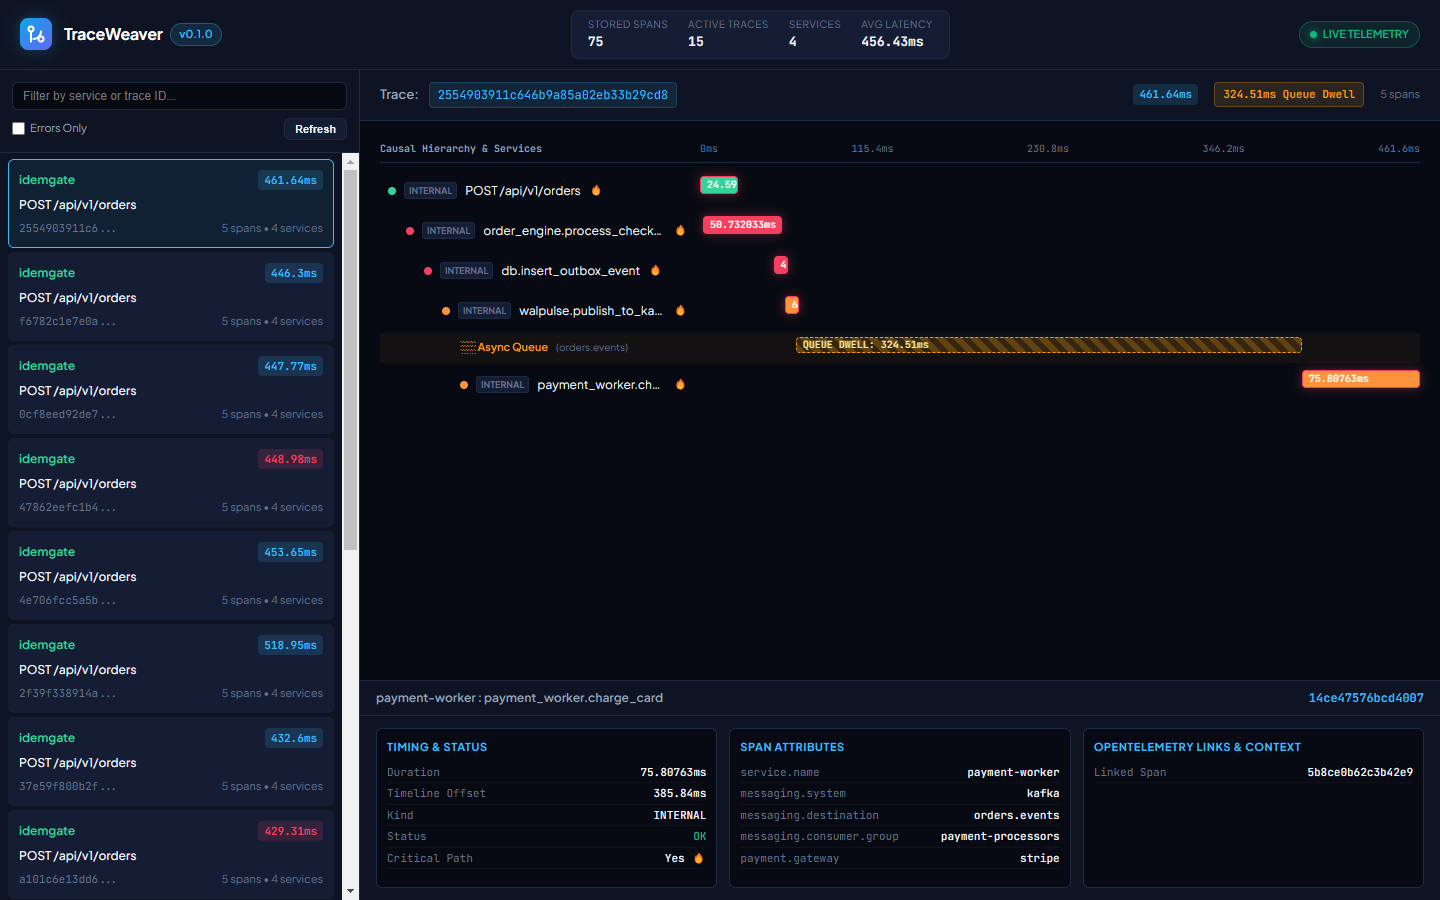Open trace f6782c1e7e0a in the list
This screenshot has height=900, width=1440.
click(171, 297)
